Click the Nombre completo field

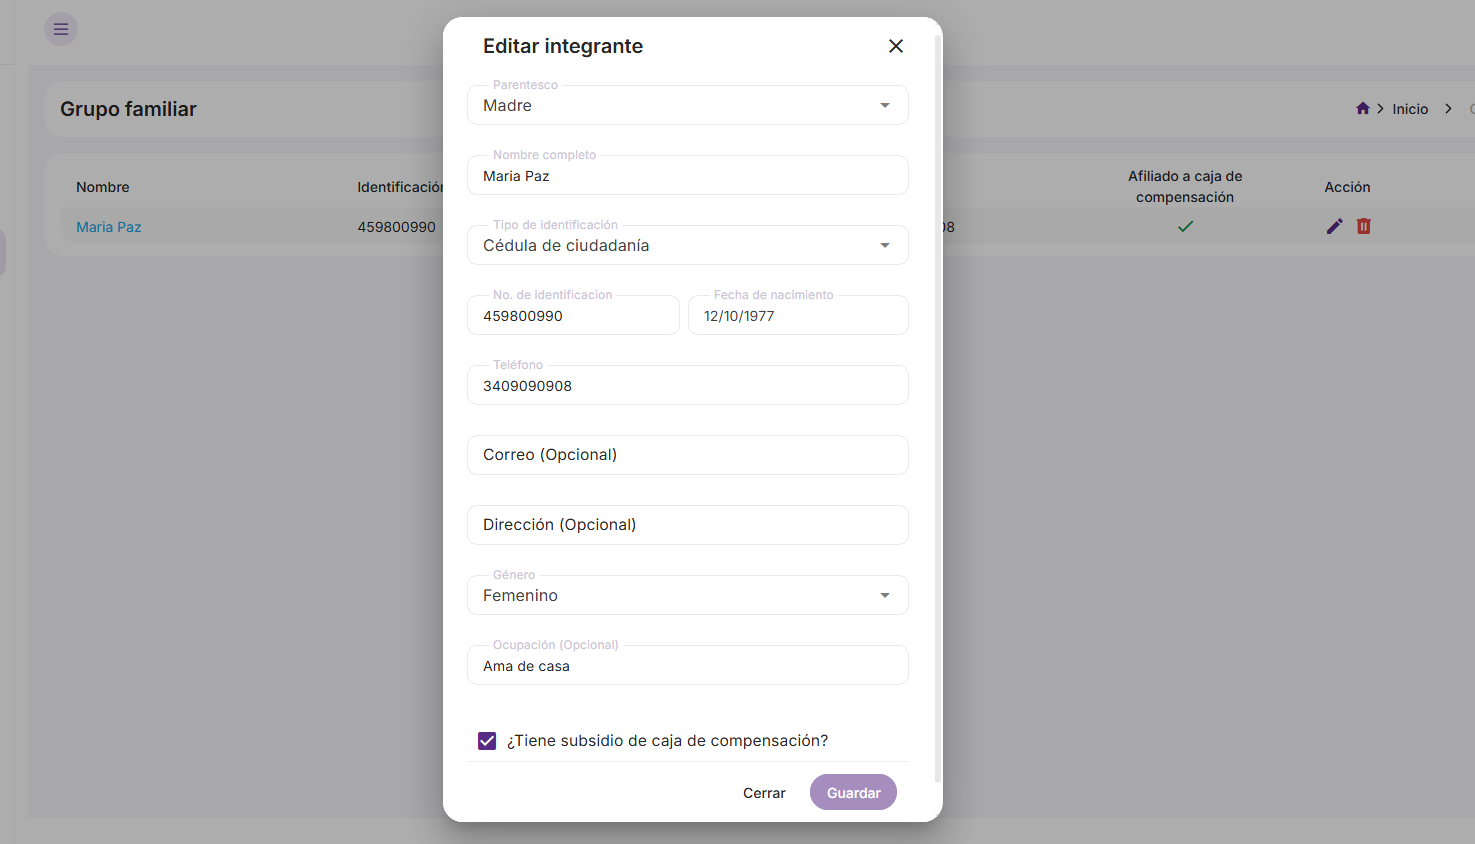[x=688, y=175]
